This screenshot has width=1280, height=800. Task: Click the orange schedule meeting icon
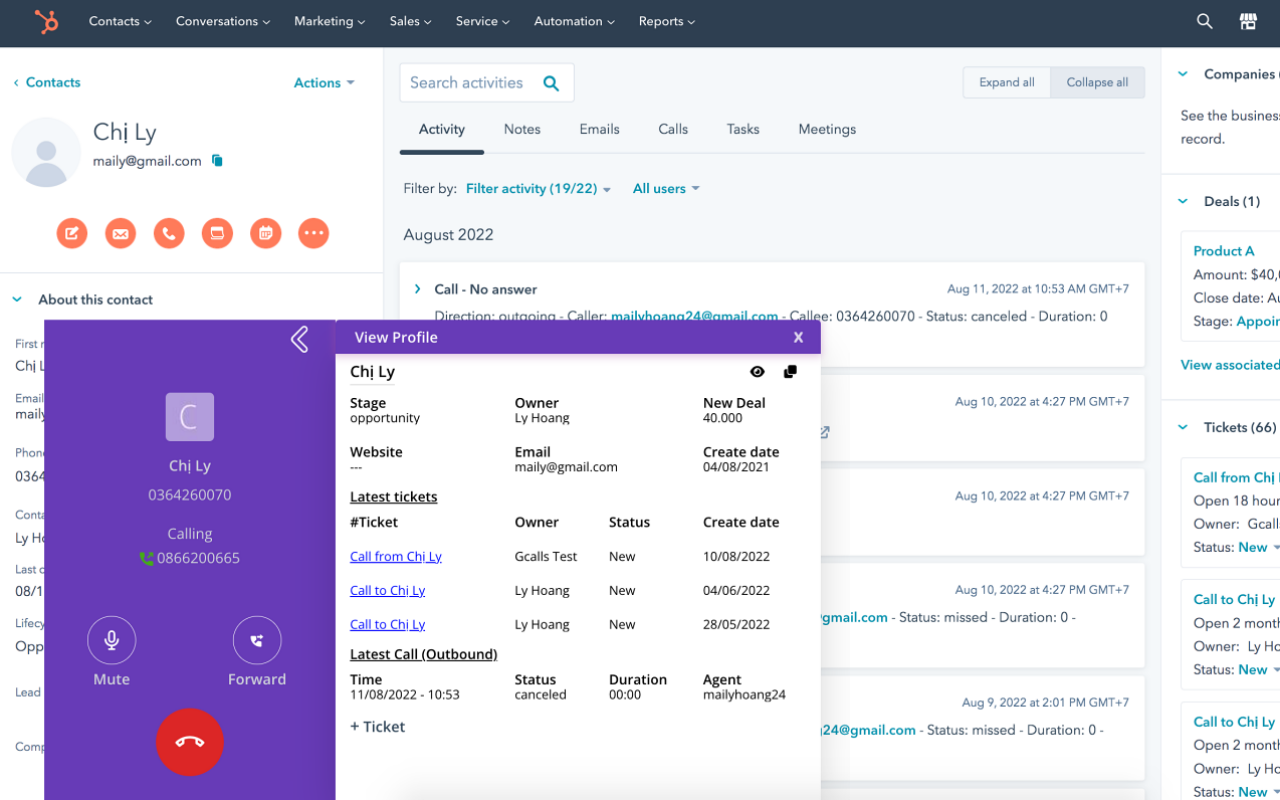pos(265,233)
